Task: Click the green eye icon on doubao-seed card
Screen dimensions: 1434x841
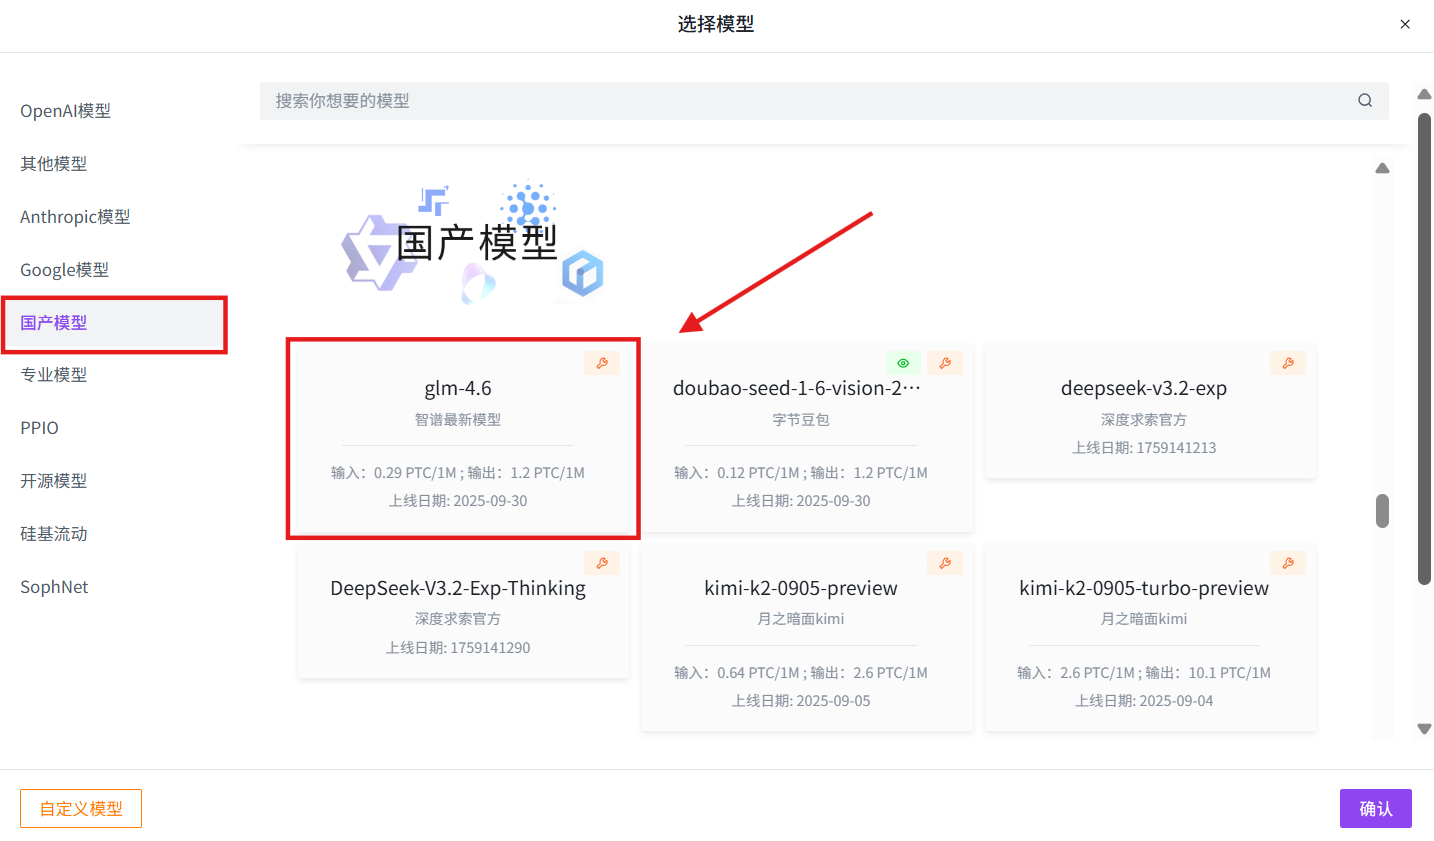Action: 903,363
